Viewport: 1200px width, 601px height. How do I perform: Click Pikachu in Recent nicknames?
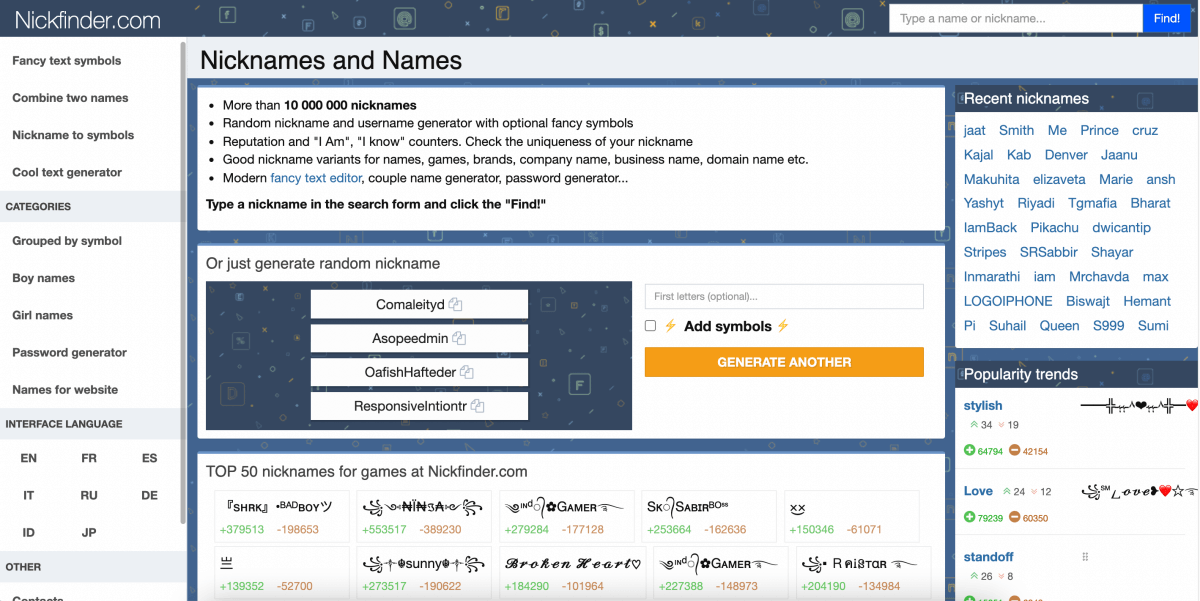(x=1054, y=228)
